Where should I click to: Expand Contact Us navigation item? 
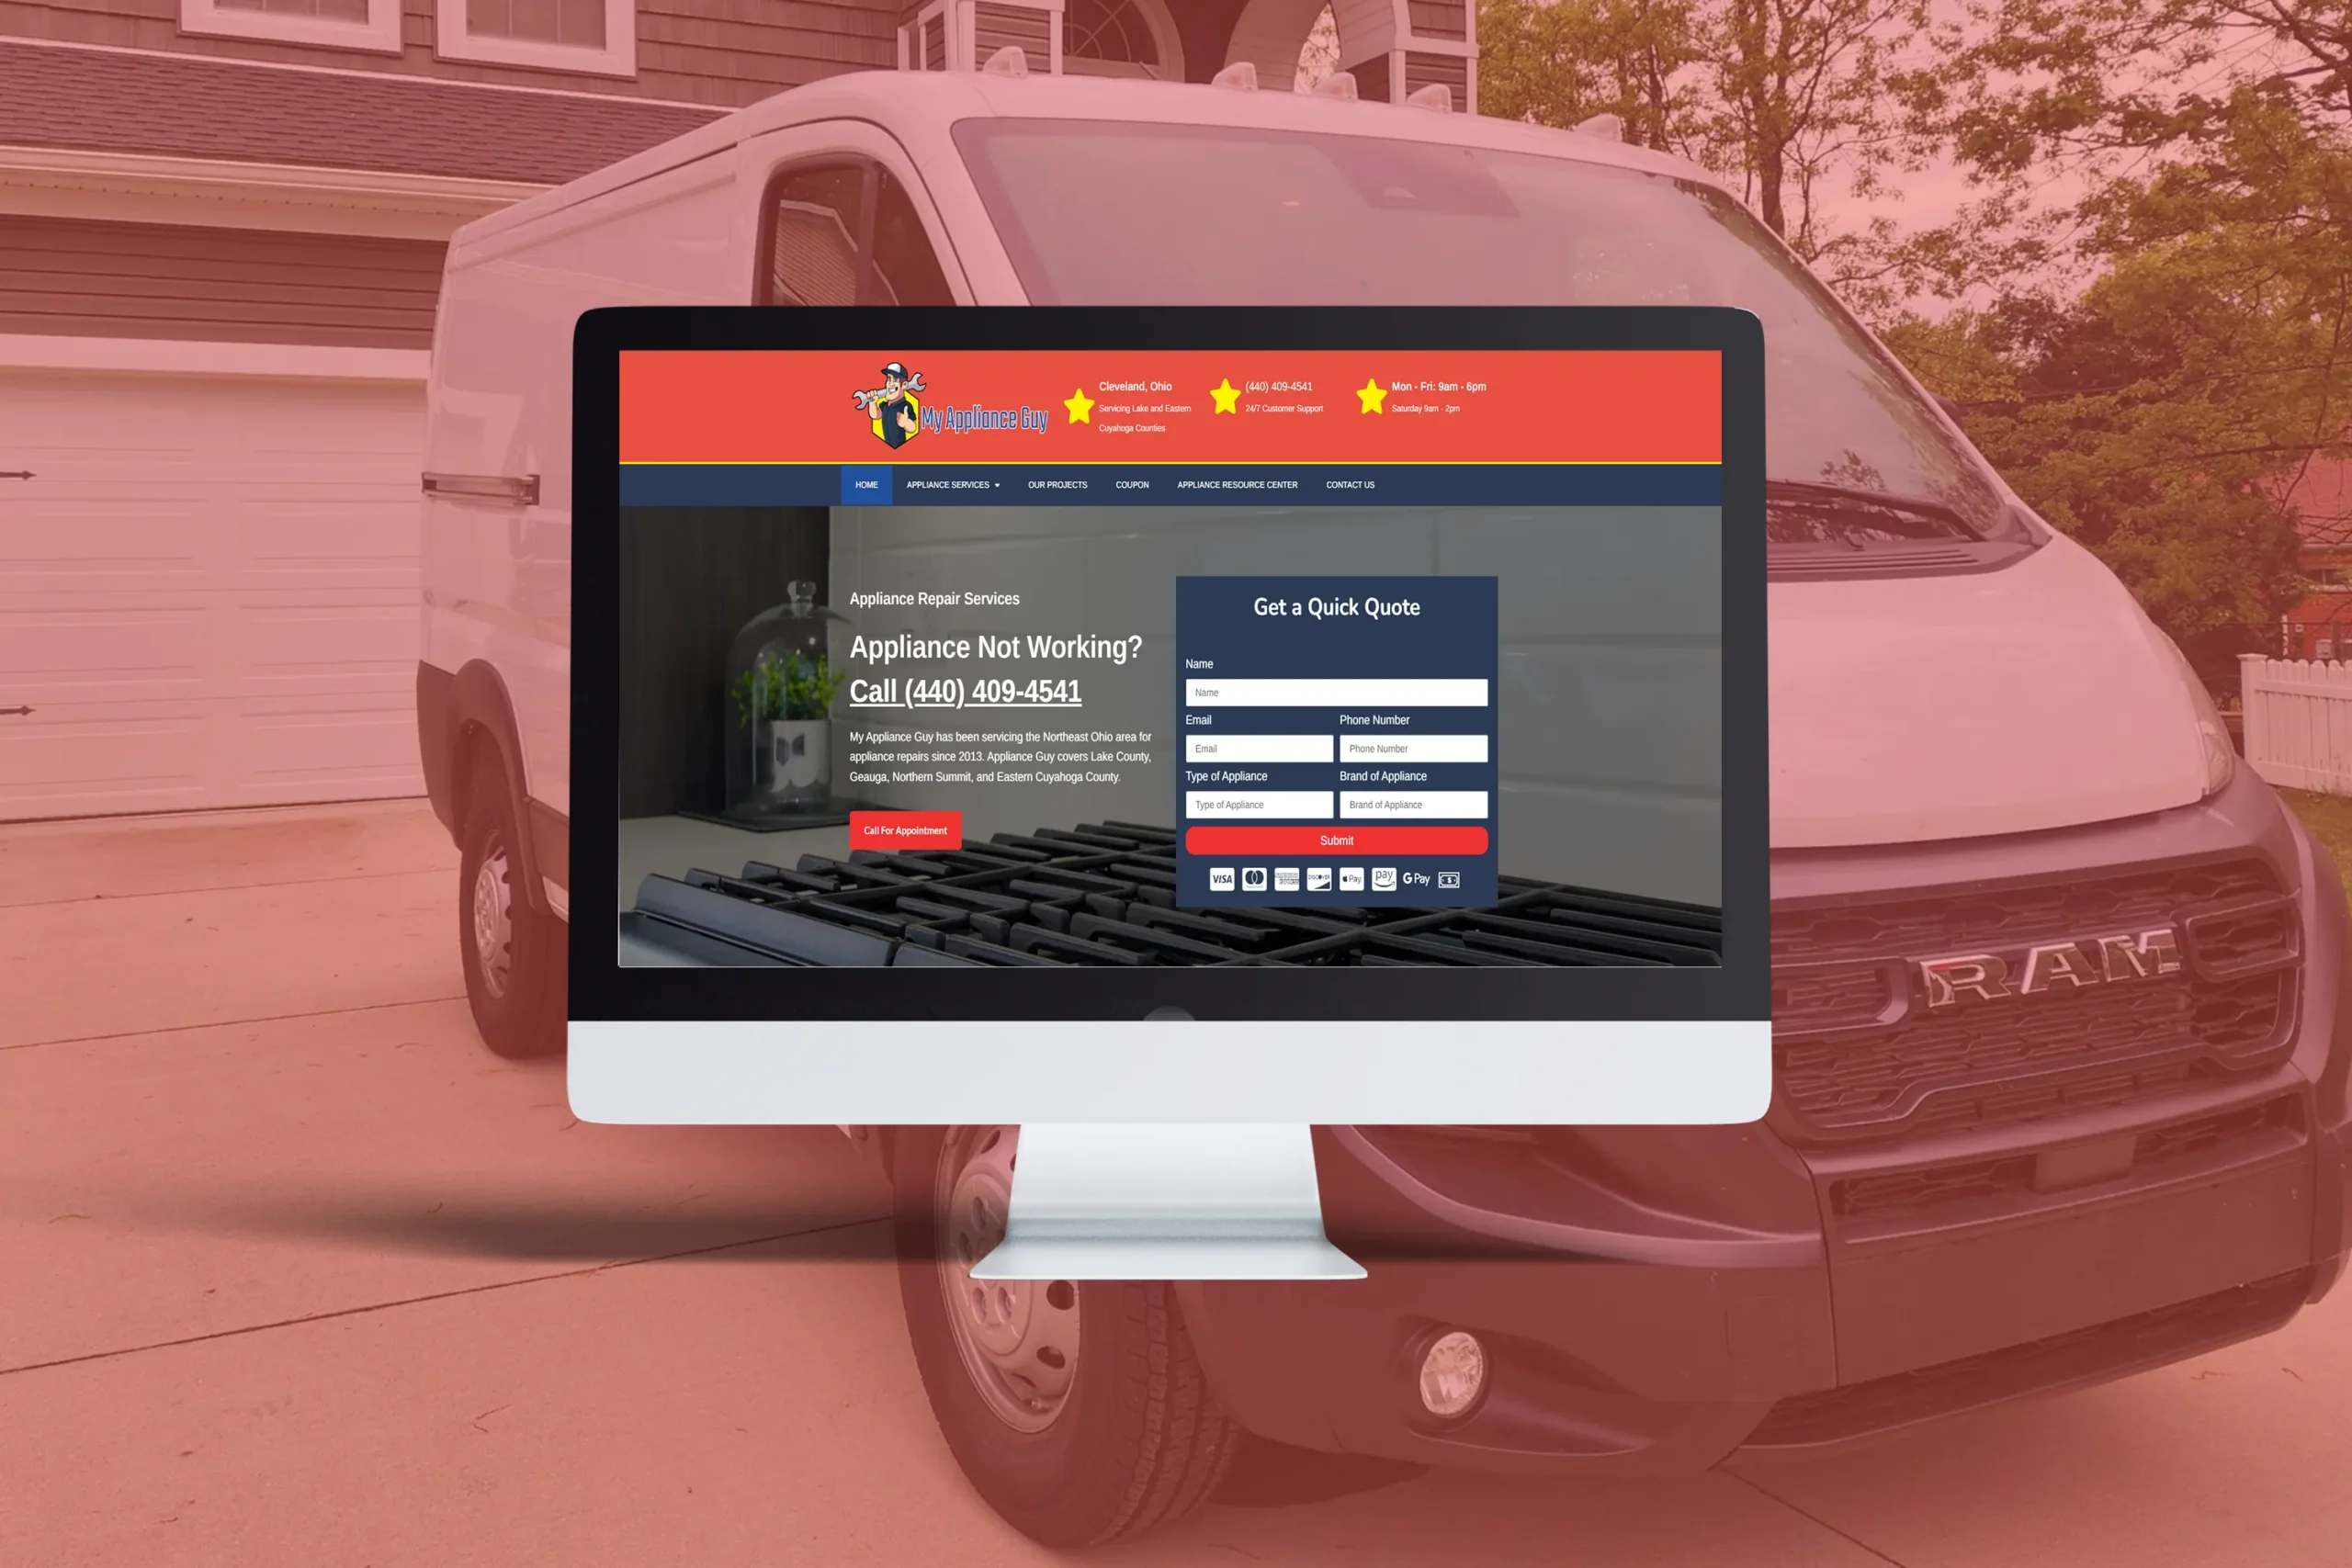point(1351,485)
